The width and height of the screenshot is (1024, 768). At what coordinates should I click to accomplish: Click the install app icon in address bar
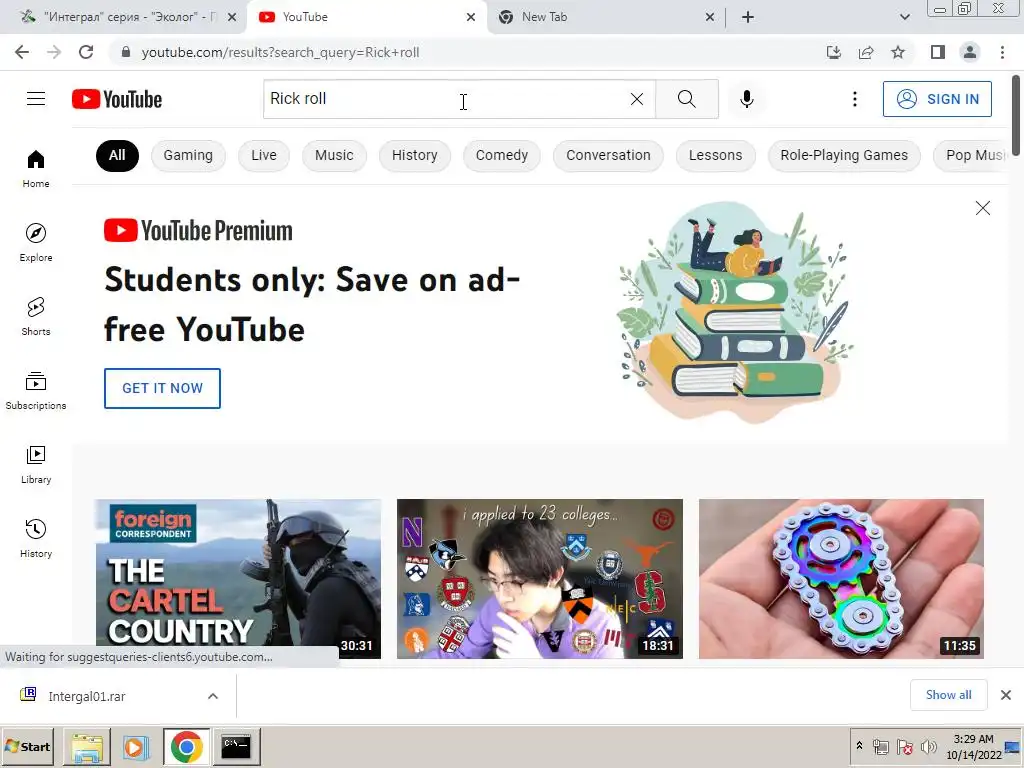point(834,52)
